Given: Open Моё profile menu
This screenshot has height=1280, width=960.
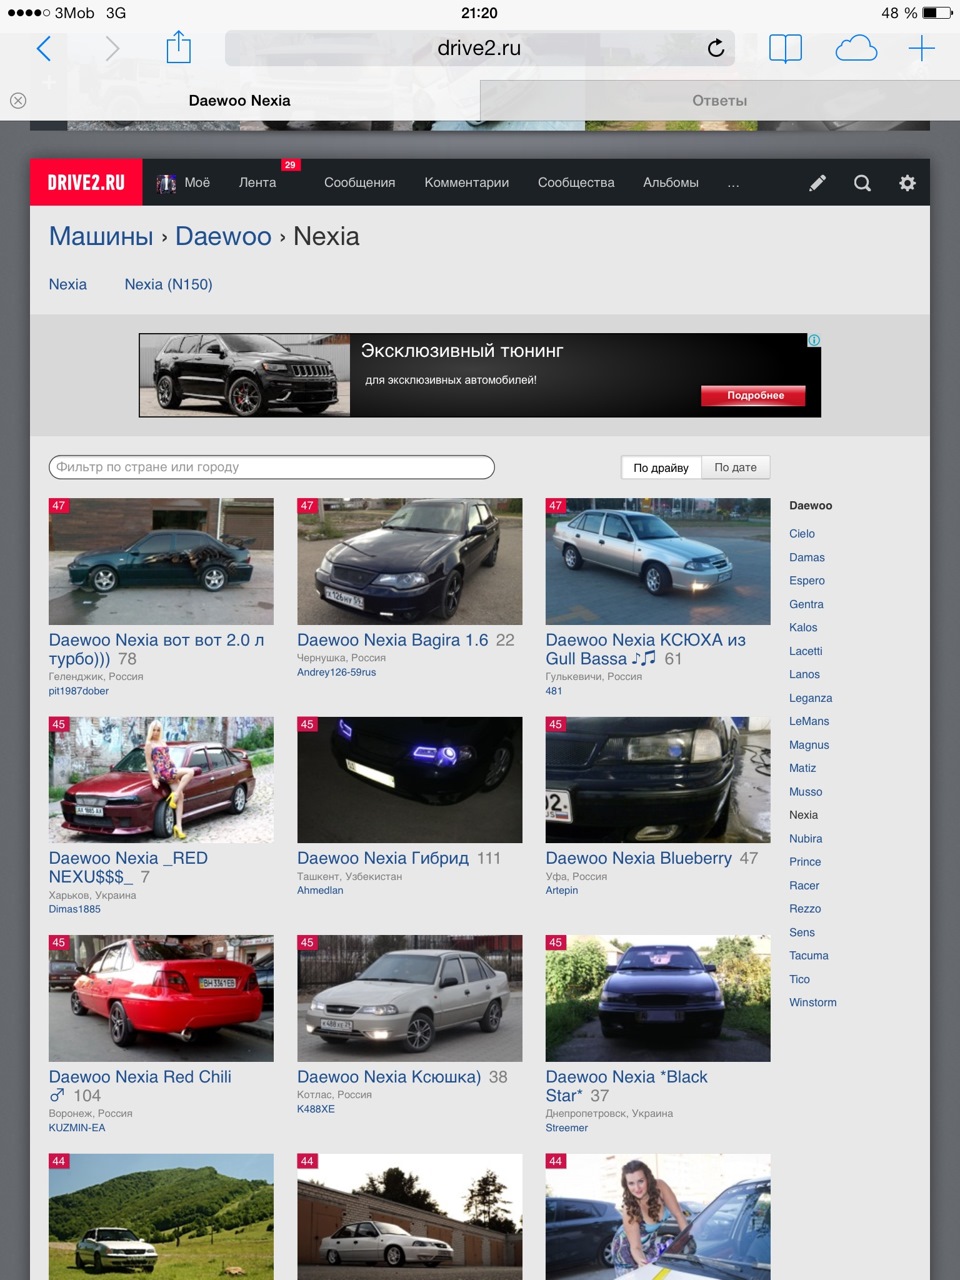Looking at the screenshot, I should point(183,183).
